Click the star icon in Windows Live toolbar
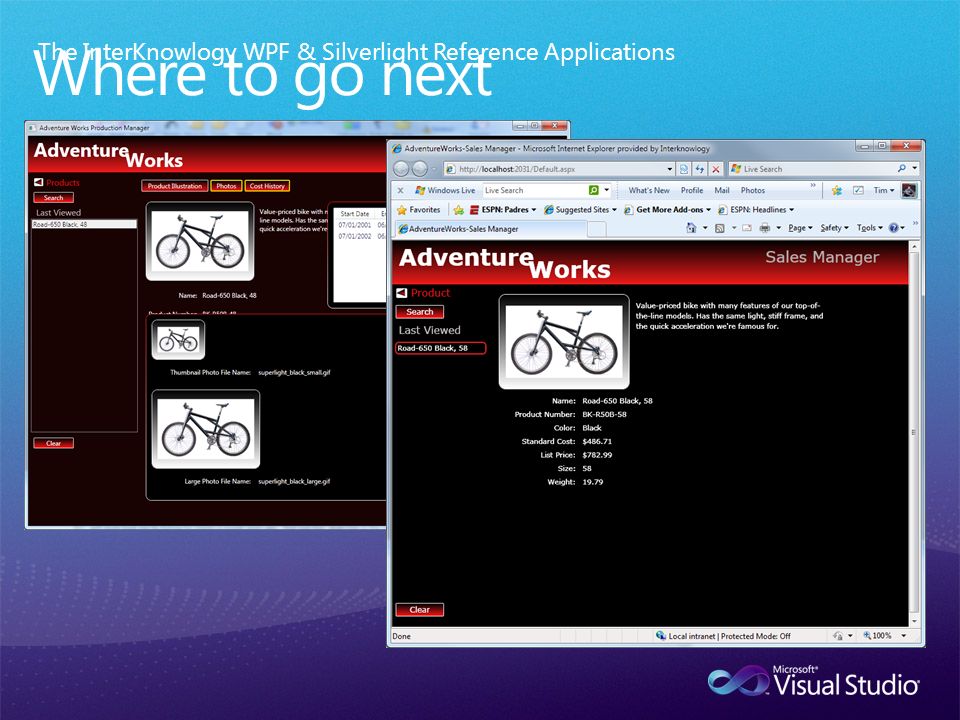The height and width of the screenshot is (720, 960). pos(837,190)
